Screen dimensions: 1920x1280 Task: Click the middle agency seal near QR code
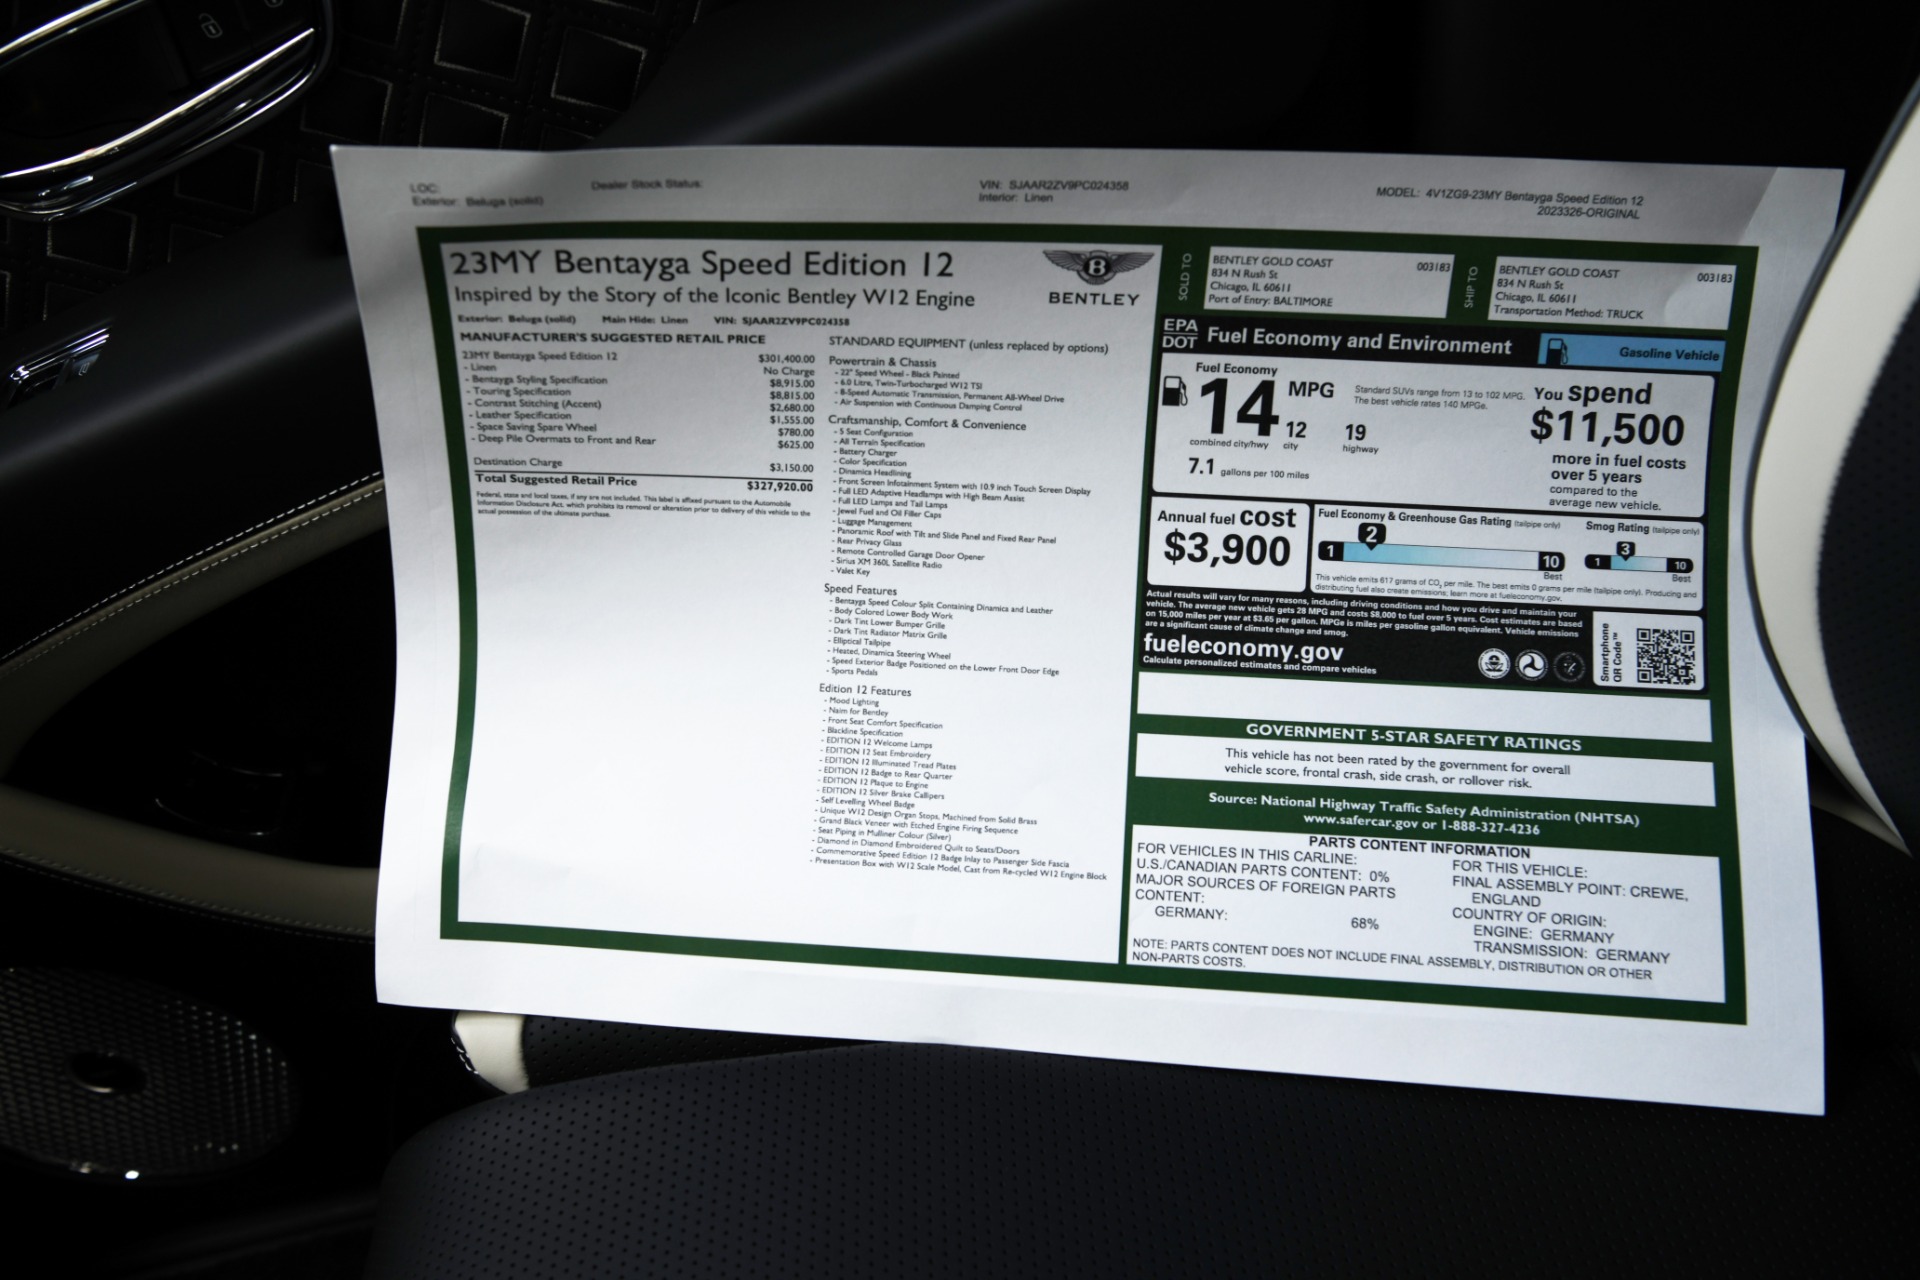pos(1530,664)
